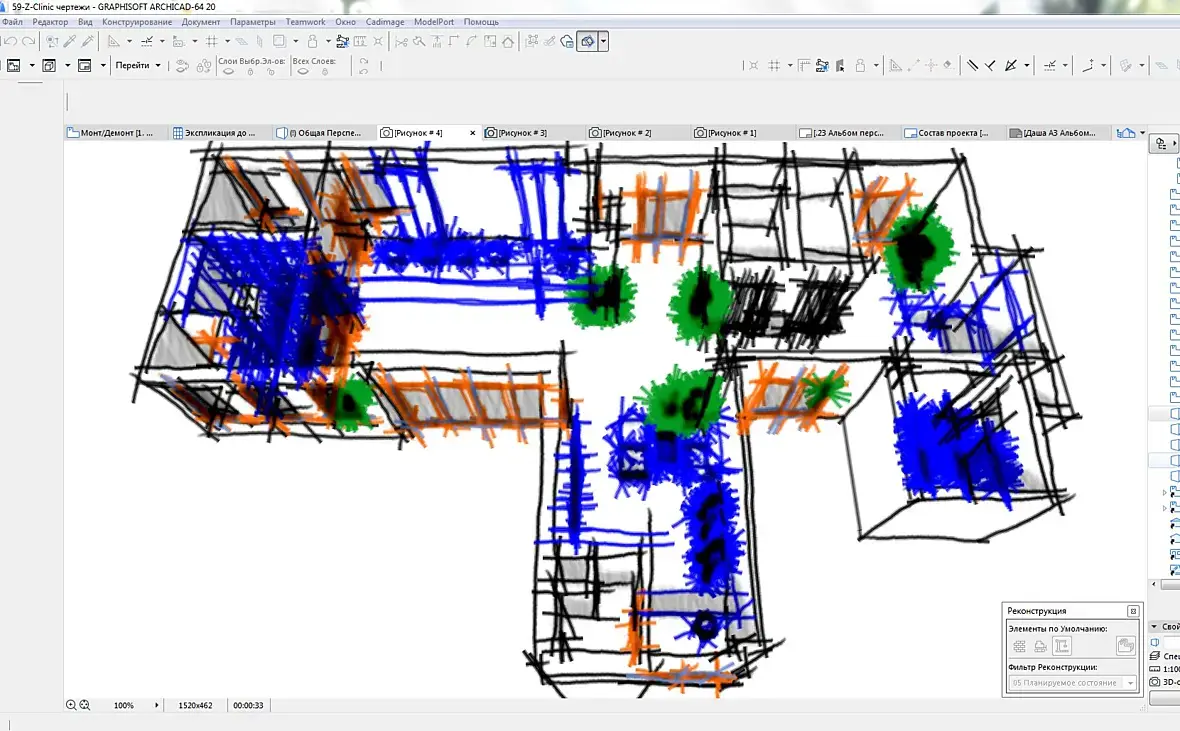Switch to the Общая Перспе... tab

[324, 132]
